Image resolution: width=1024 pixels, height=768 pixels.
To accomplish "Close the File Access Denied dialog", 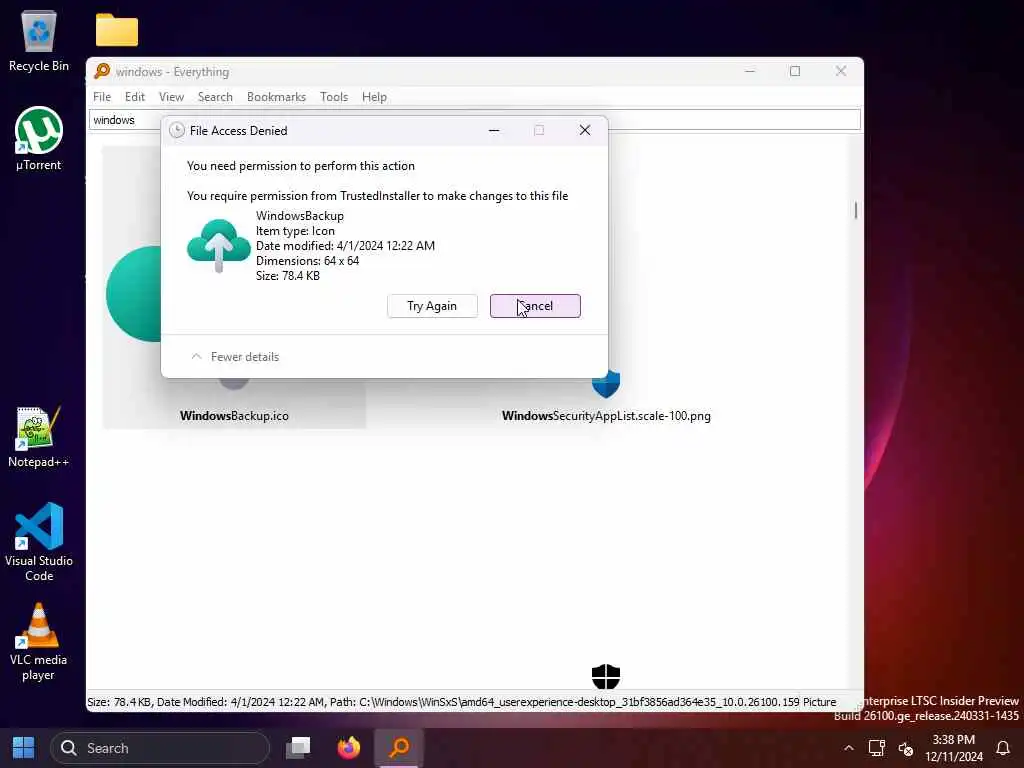I will 584,131.
